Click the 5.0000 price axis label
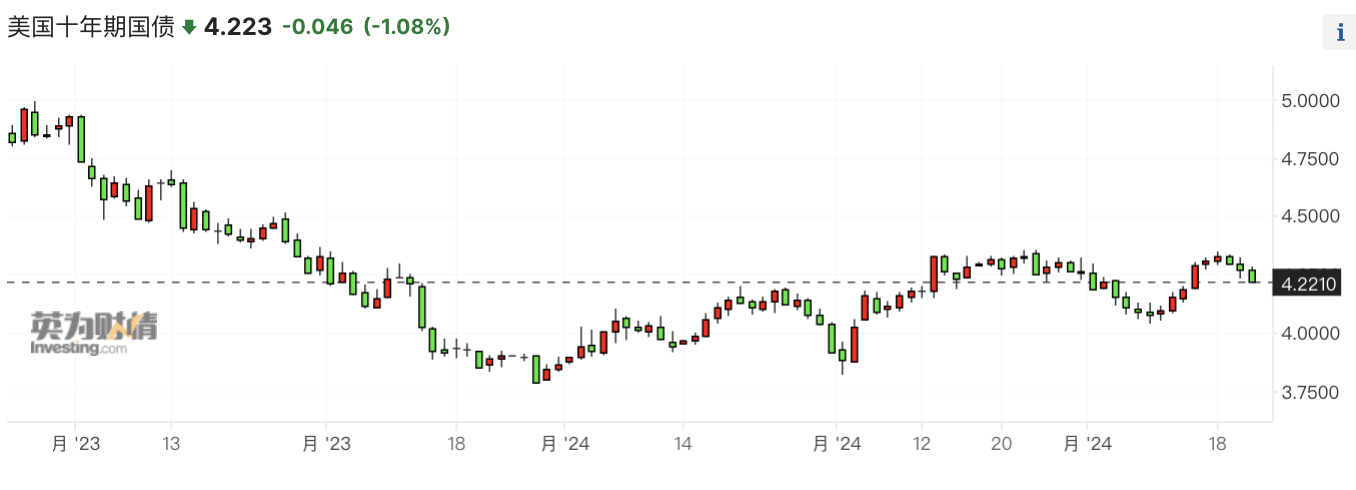Screen dimensions: 1356x490 coord(1309,101)
